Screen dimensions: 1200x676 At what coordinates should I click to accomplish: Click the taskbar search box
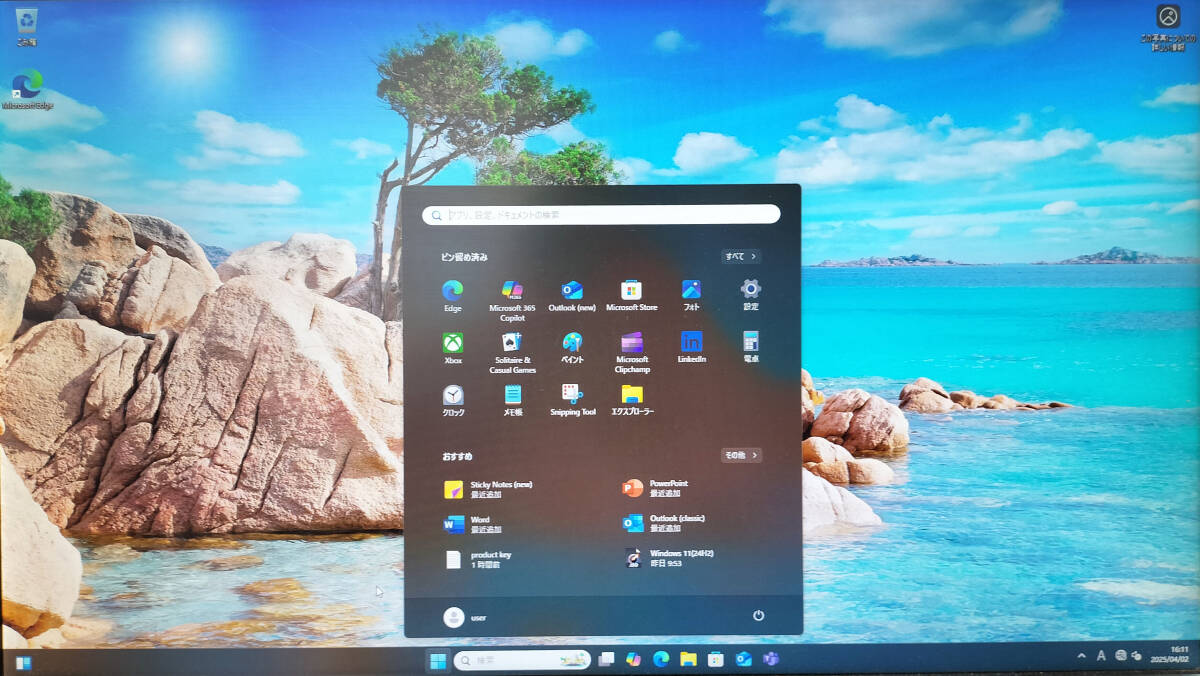(521, 660)
